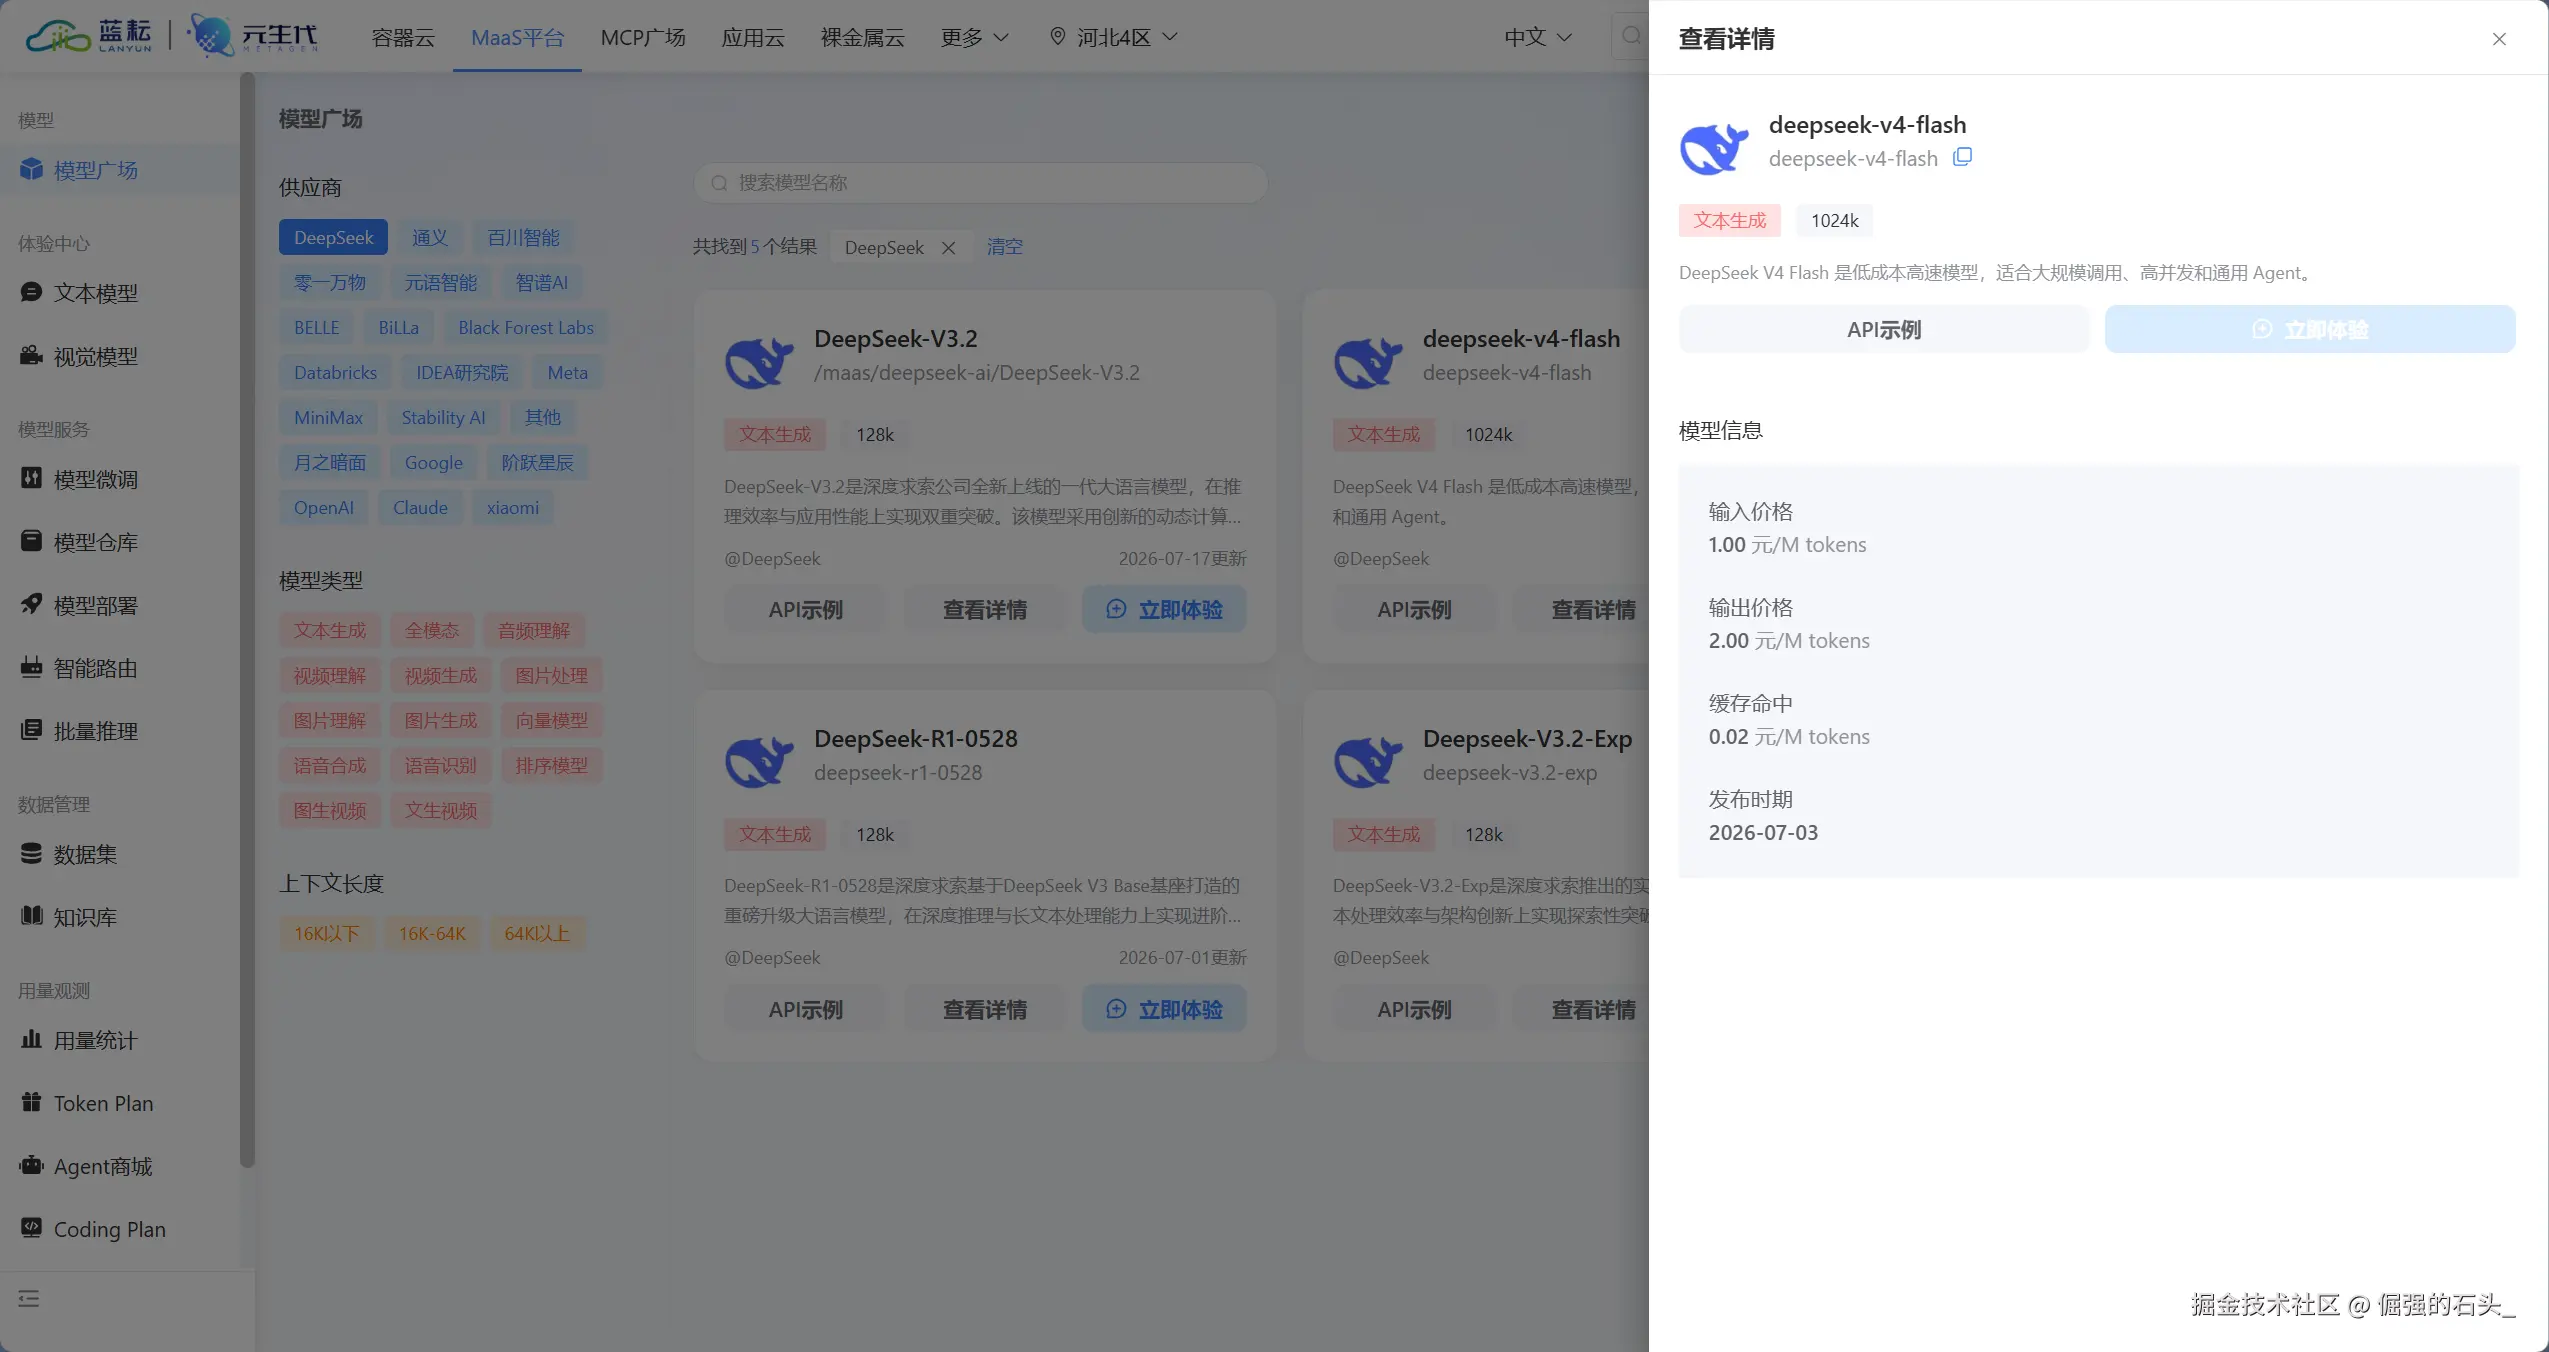Click the sidebar vertical scrollbar
The image size is (2549, 1352).
click(247, 620)
